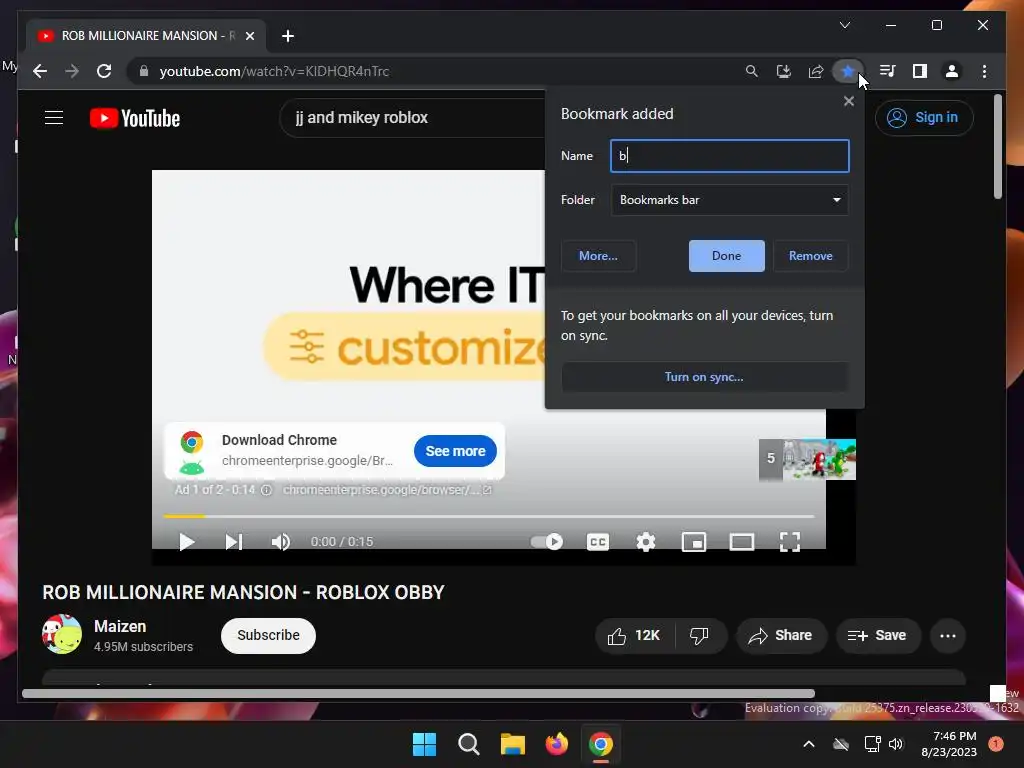
Task: Enable theater mode
Action: [x=742, y=542]
